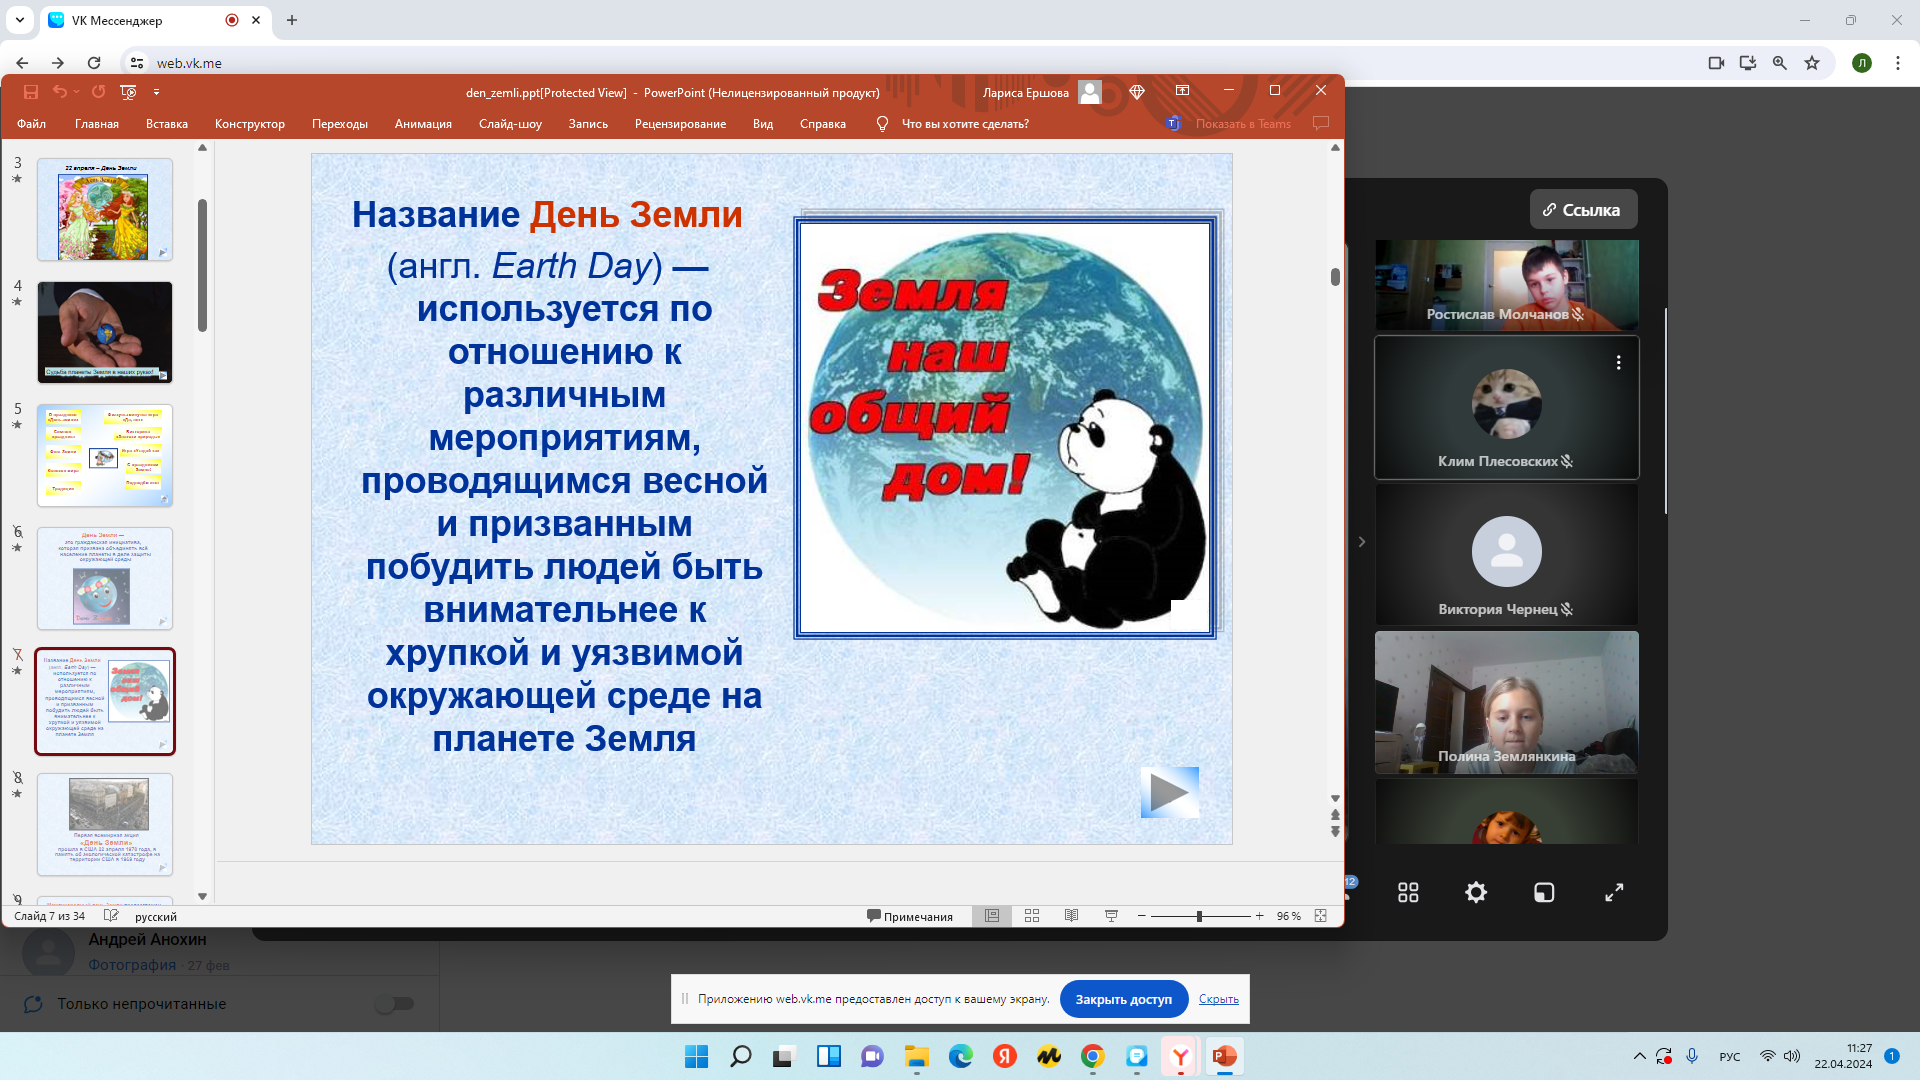Open the Конструктор ribbon tab
This screenshot has height=1080, width=1920.
click(x=250, y=124)
